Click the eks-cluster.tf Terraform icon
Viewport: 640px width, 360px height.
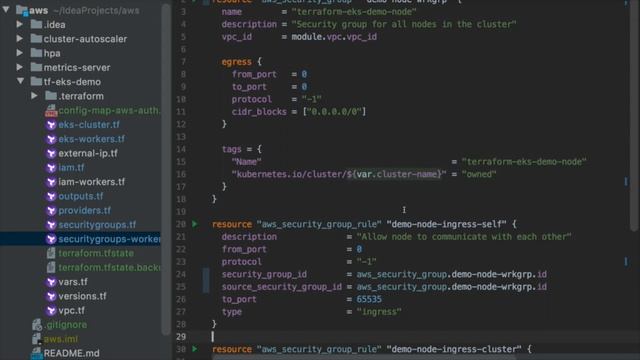coord(51,125)
